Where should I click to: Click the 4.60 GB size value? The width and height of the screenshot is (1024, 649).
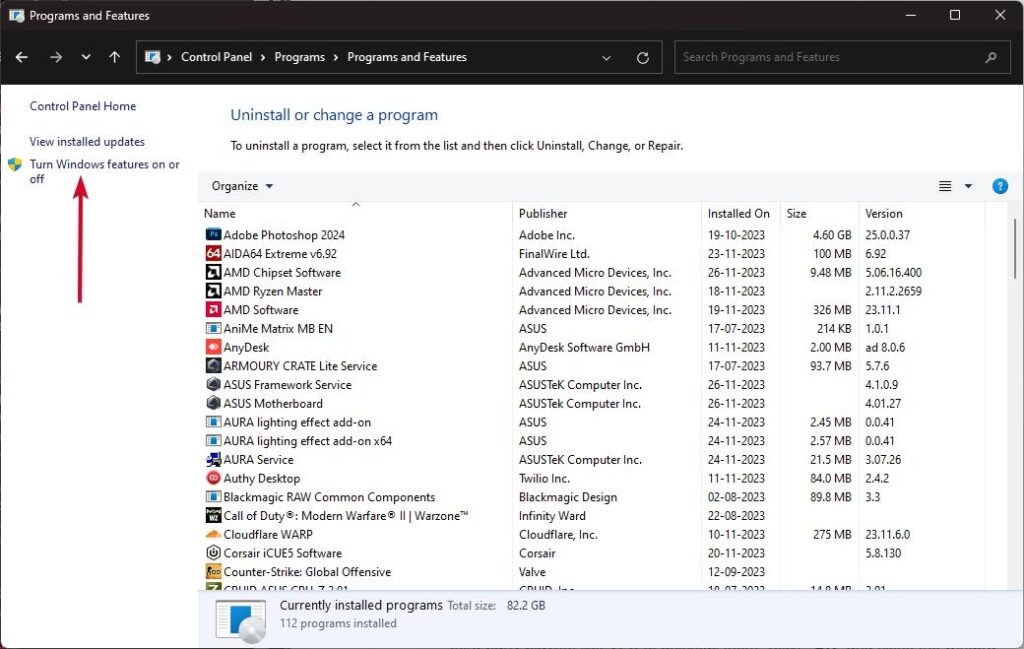(832, 234)
